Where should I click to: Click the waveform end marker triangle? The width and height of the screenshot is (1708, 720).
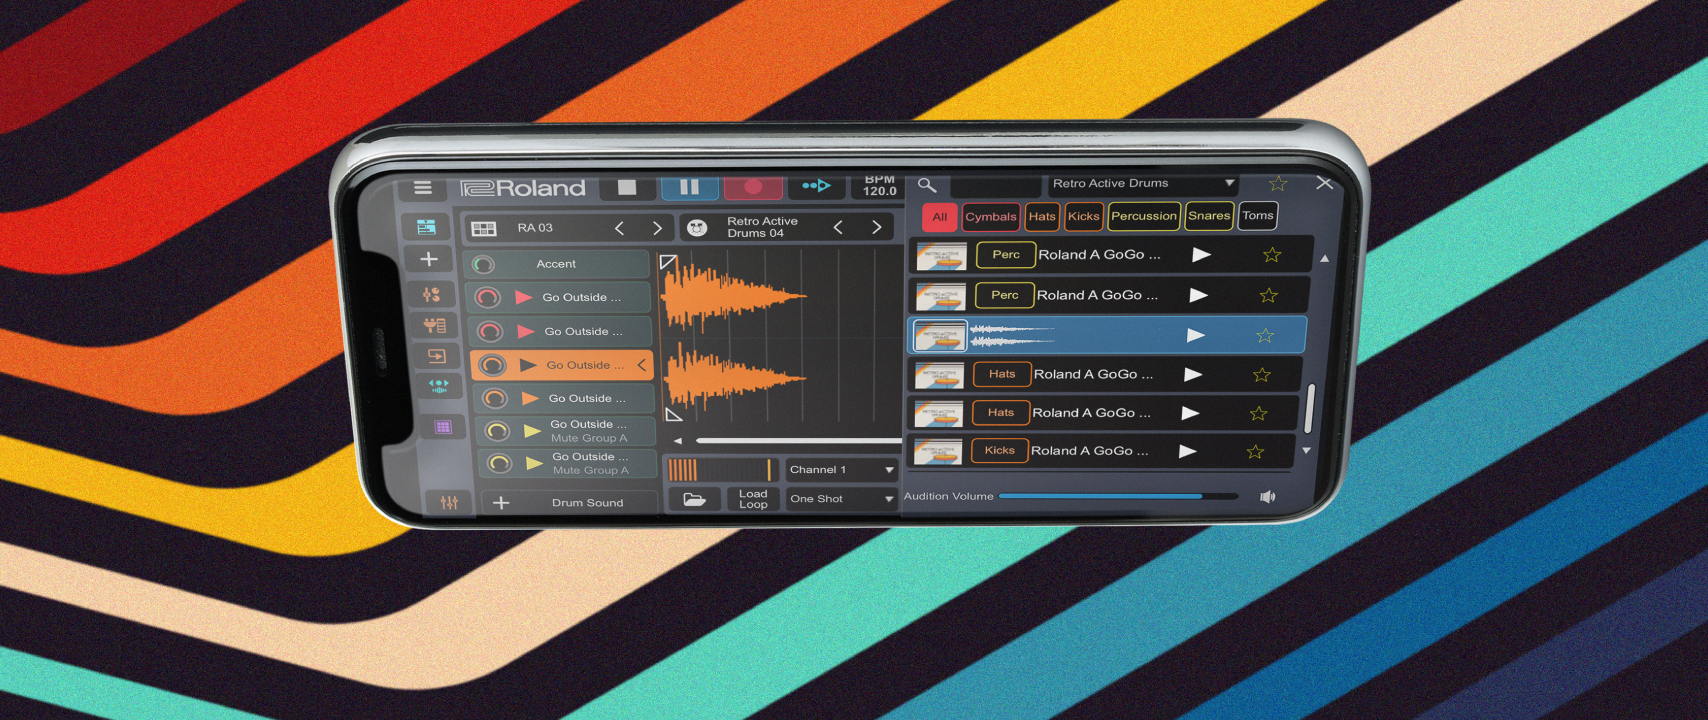click(x=674, y=414)
